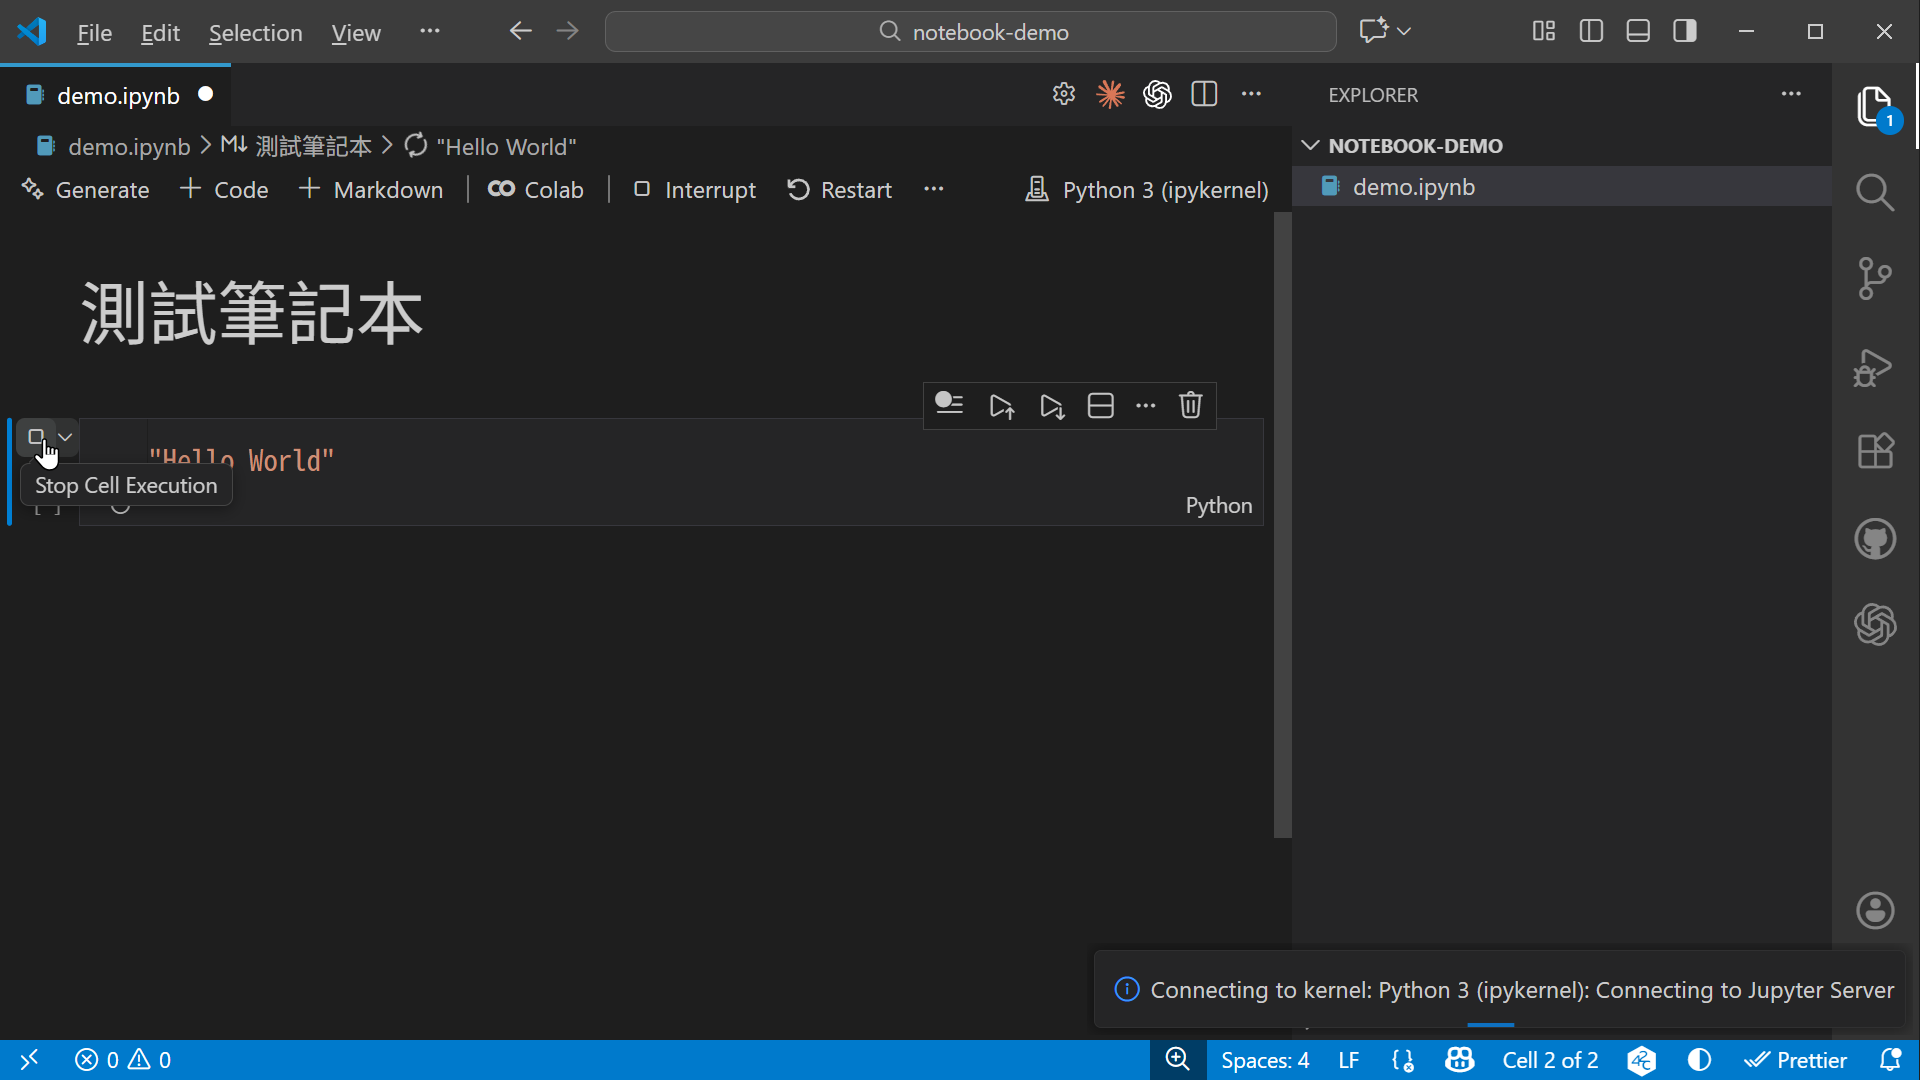Run cell by line debugger icon
Viewport: 1920px width, 1080px height.
coord(949,405)
